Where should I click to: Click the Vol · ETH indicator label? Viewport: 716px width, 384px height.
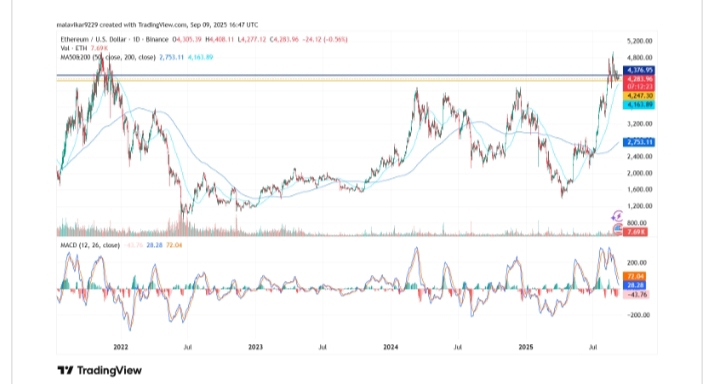(73, 48)
